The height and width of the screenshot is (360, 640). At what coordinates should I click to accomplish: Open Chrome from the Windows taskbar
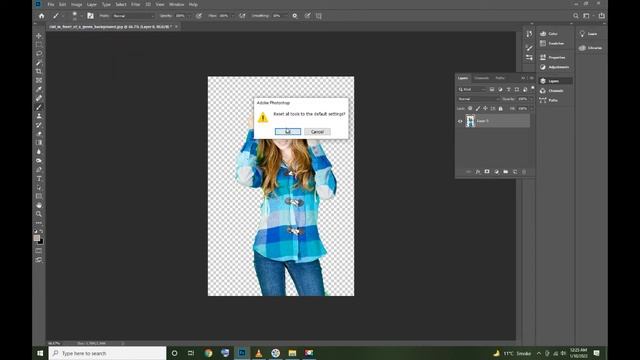click(209, 353)
